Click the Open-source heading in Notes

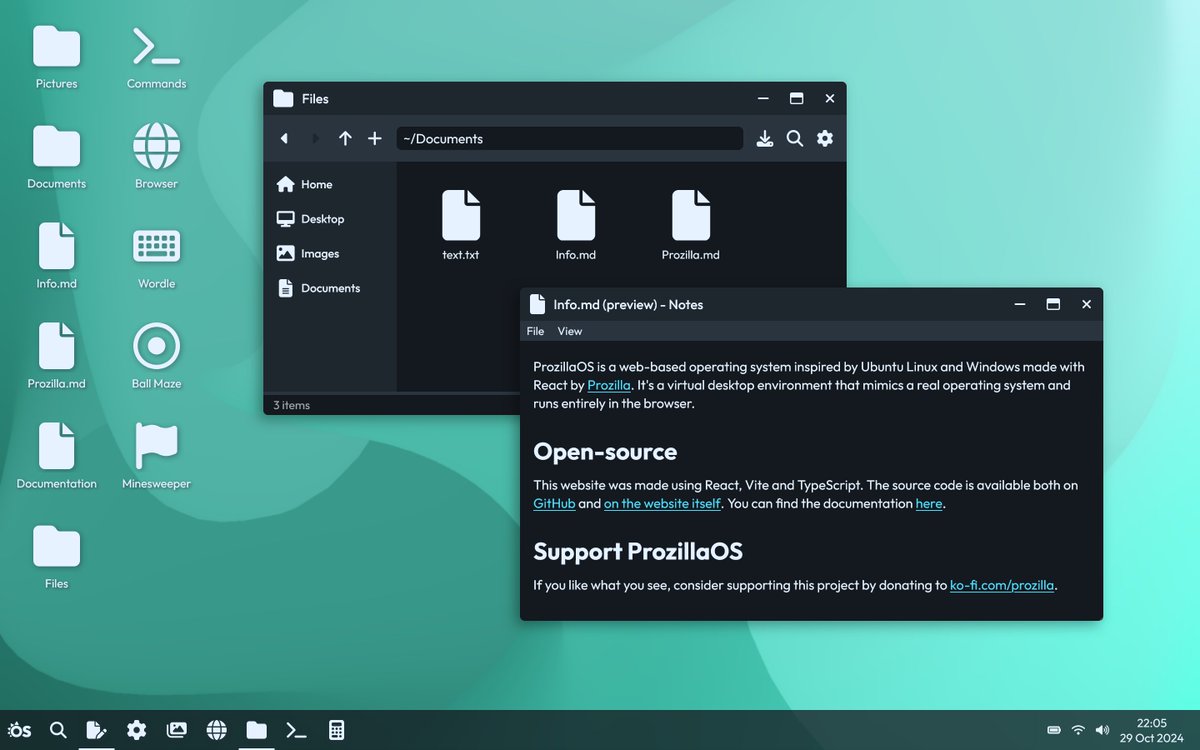pyautogui.click(x=605, y=451)
